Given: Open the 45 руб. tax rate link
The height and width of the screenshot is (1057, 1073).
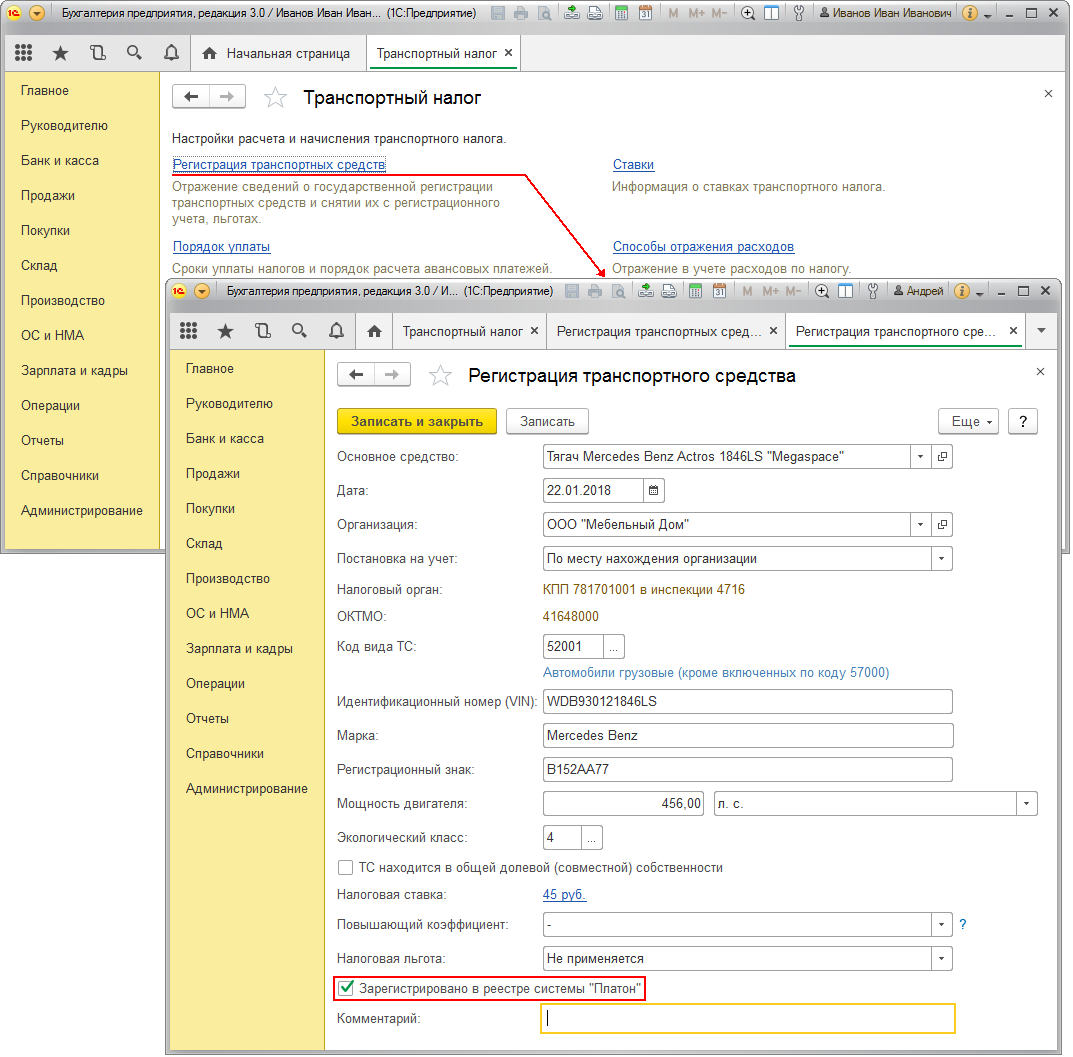Looking at the screenshot, I should [x=564, y=895].
